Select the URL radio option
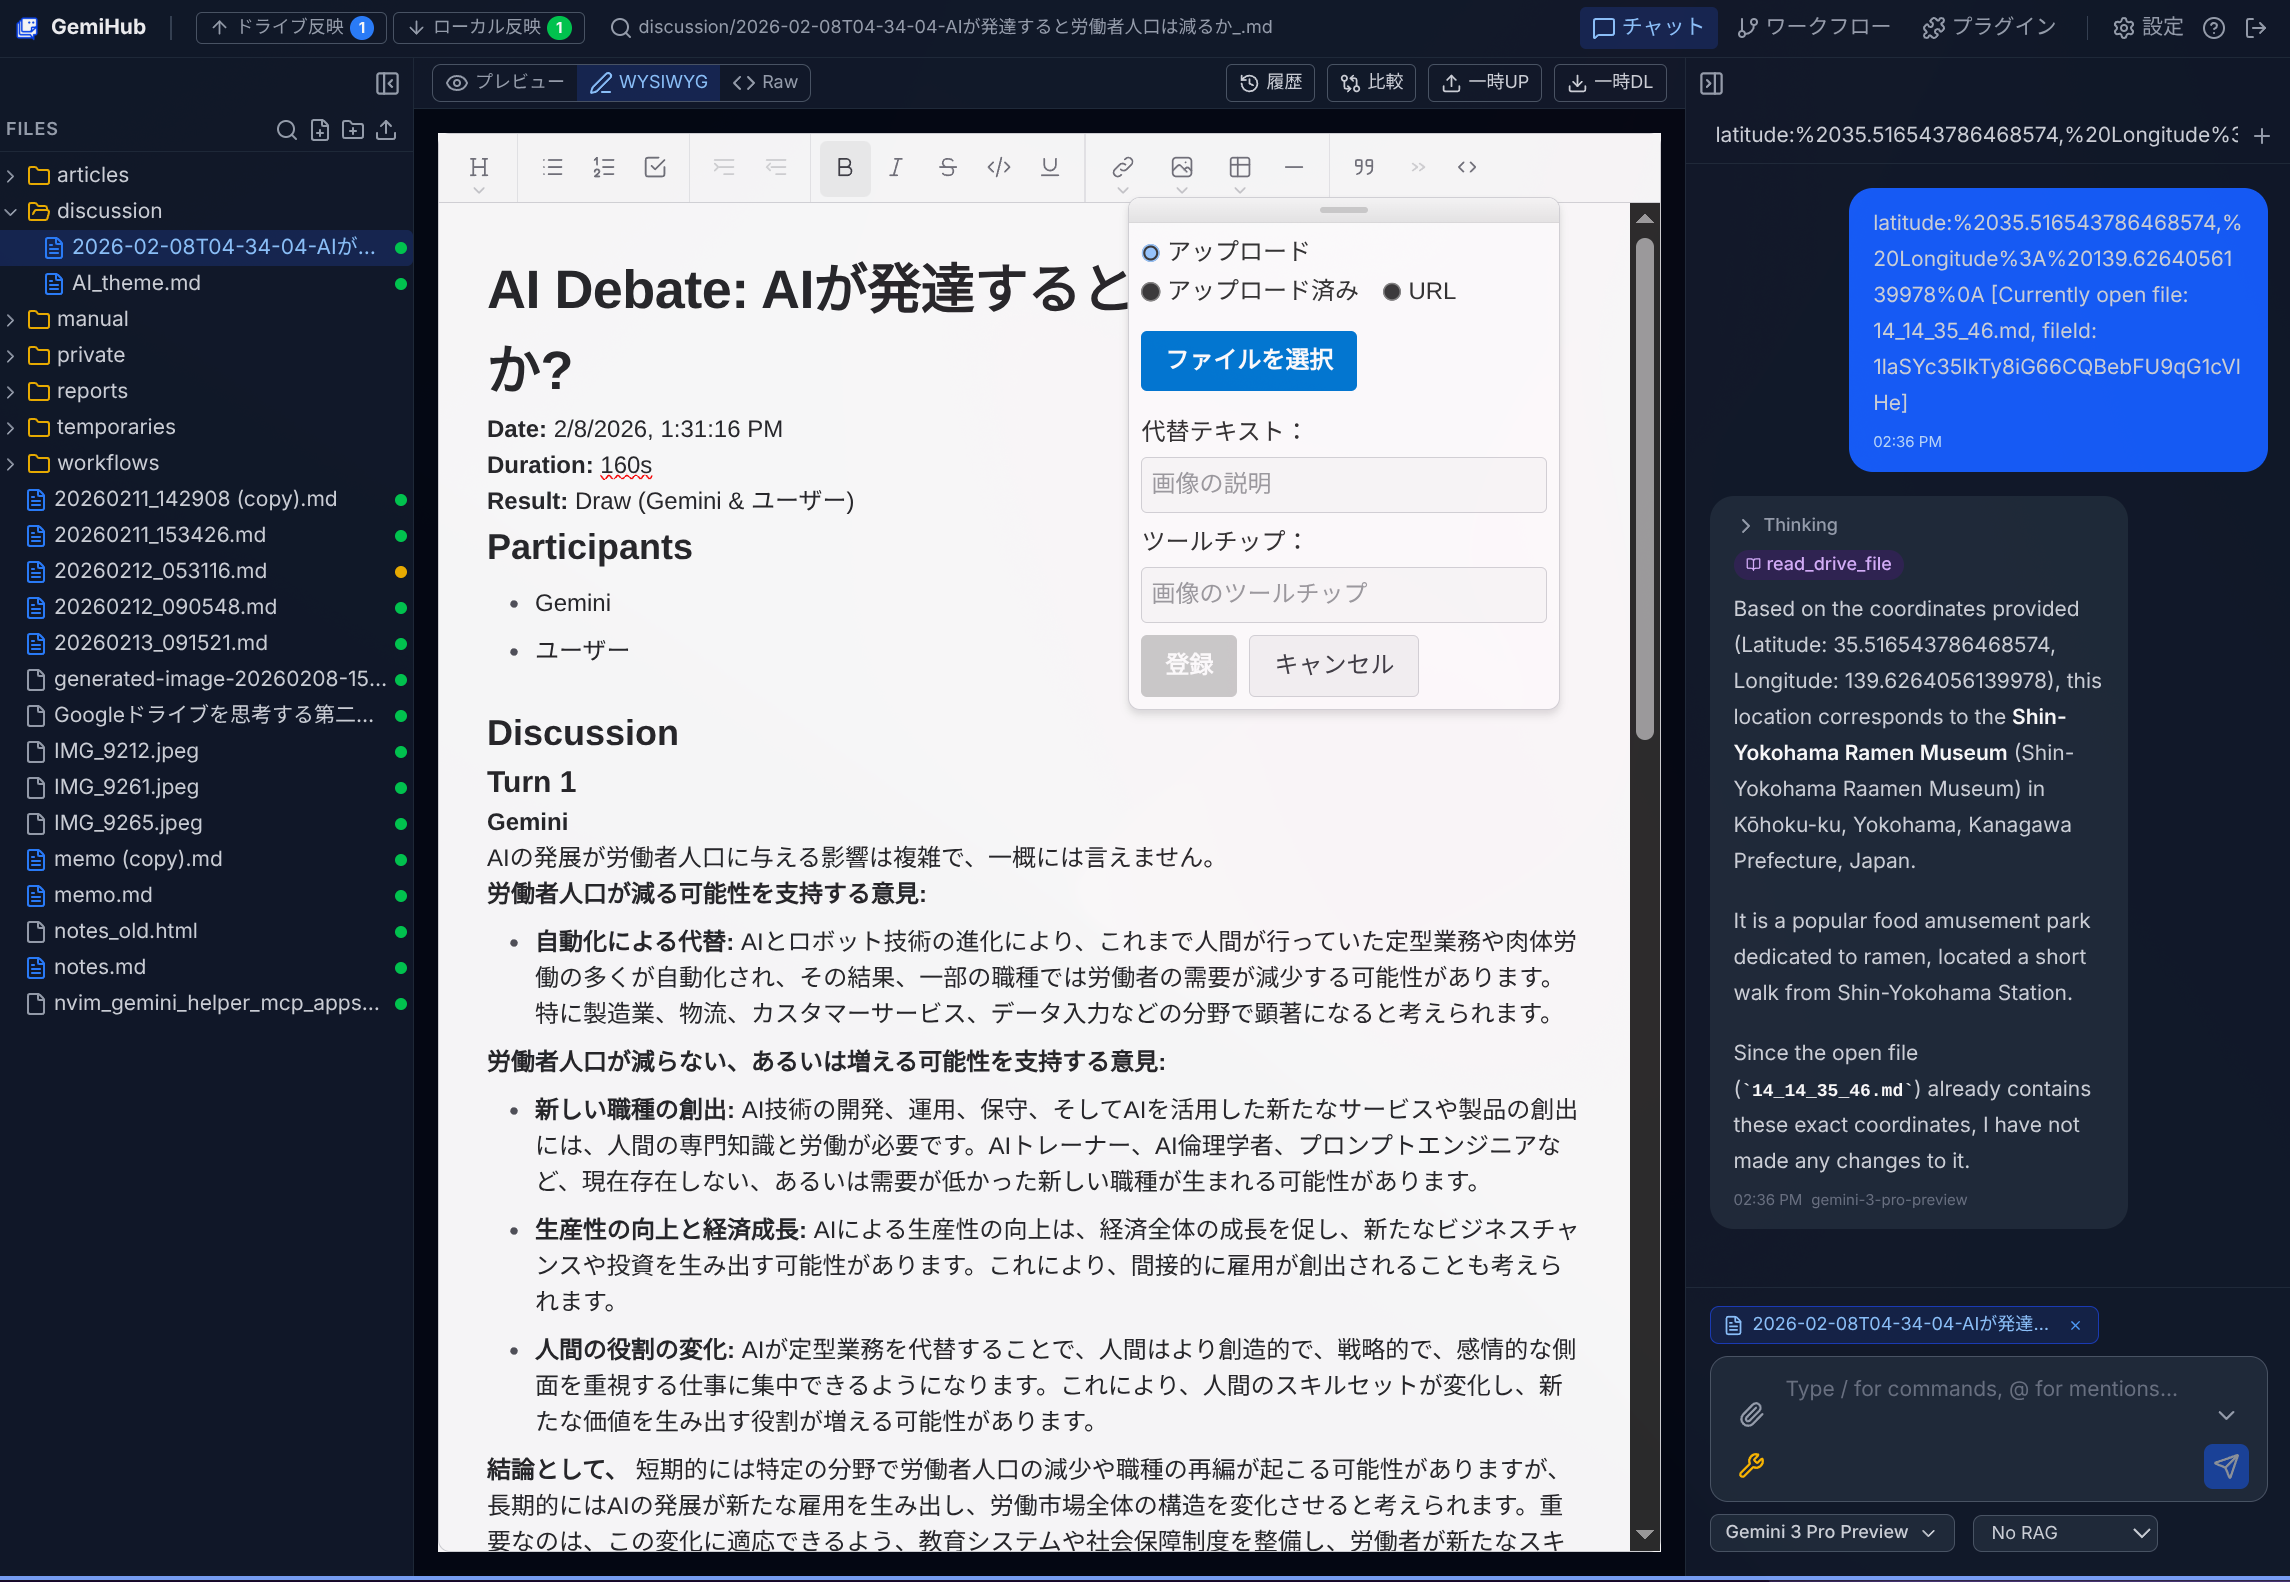Viewport: 2290px width, 1582px height. (1392, 291)
